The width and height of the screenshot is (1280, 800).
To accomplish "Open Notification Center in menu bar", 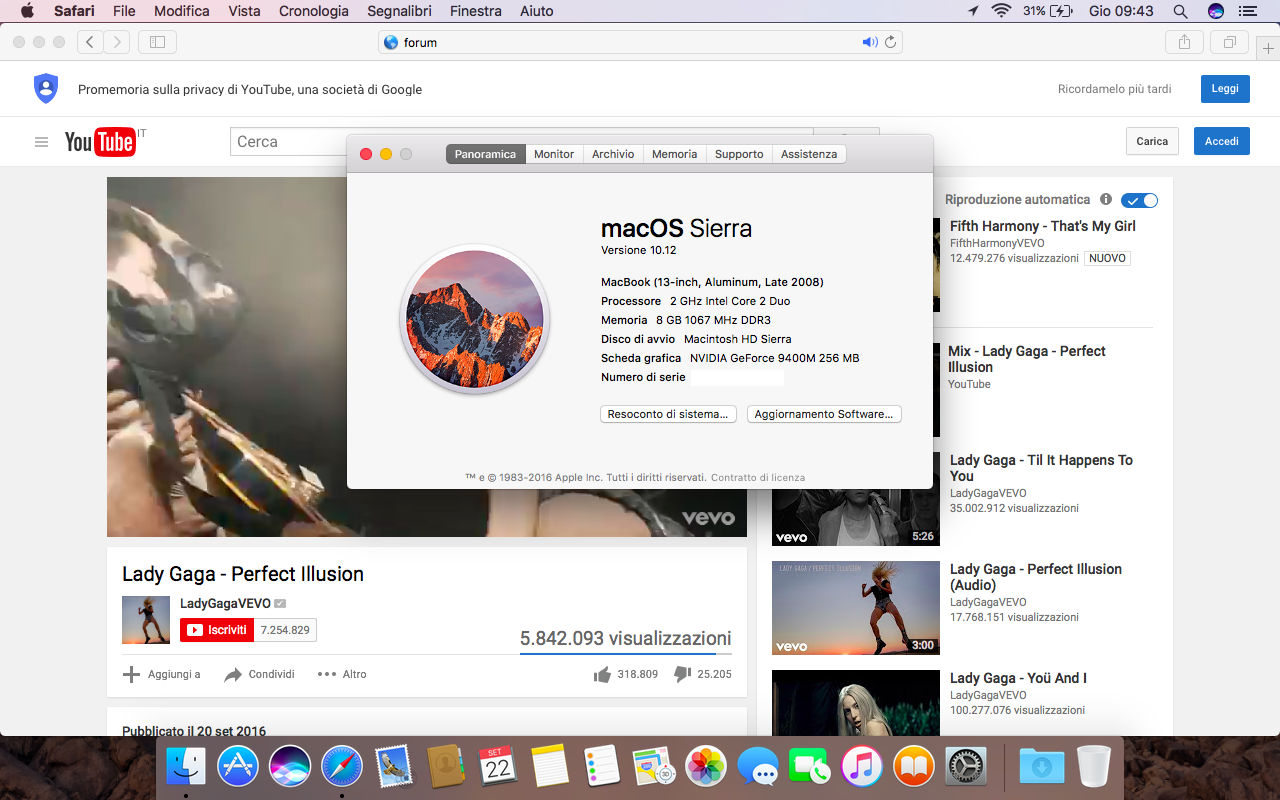I will [x=1247, y=11].
